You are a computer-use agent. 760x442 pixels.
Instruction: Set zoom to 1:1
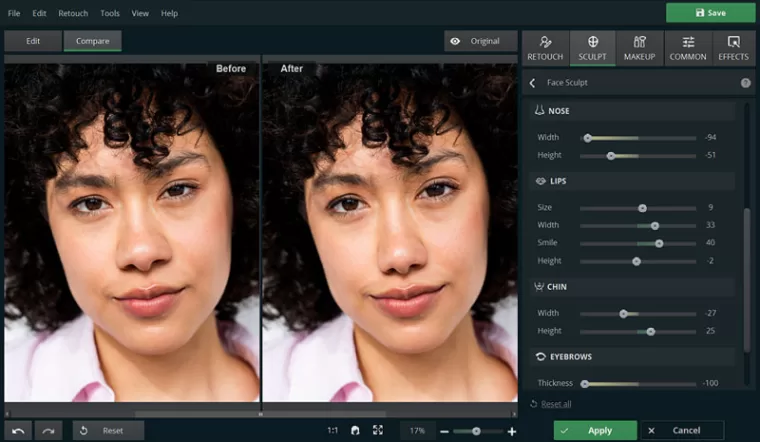click(332, 430)
